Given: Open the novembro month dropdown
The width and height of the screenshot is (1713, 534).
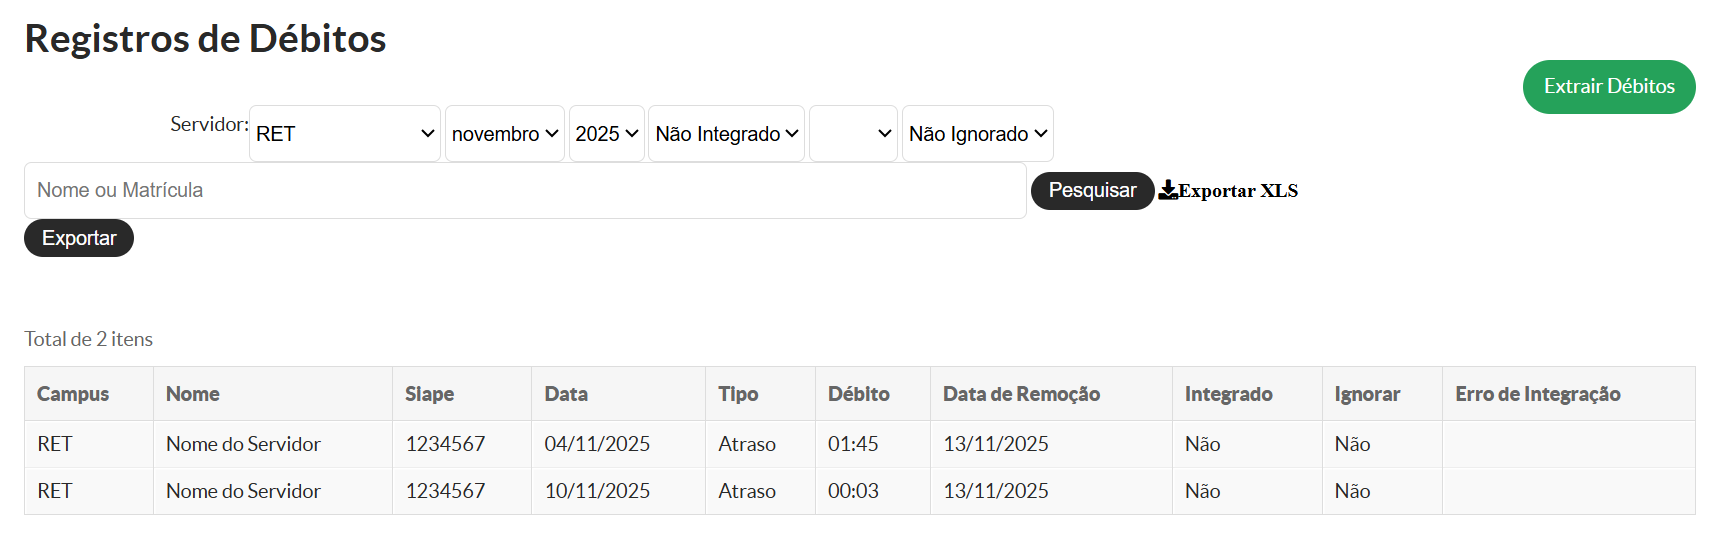Looking at the screenshot, I should (x=504, y=134).
